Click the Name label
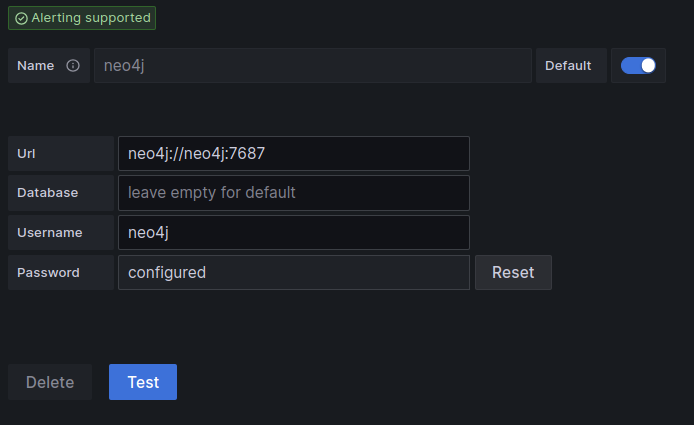The width and height of the screenshot is (694, 425). (35, 66)
